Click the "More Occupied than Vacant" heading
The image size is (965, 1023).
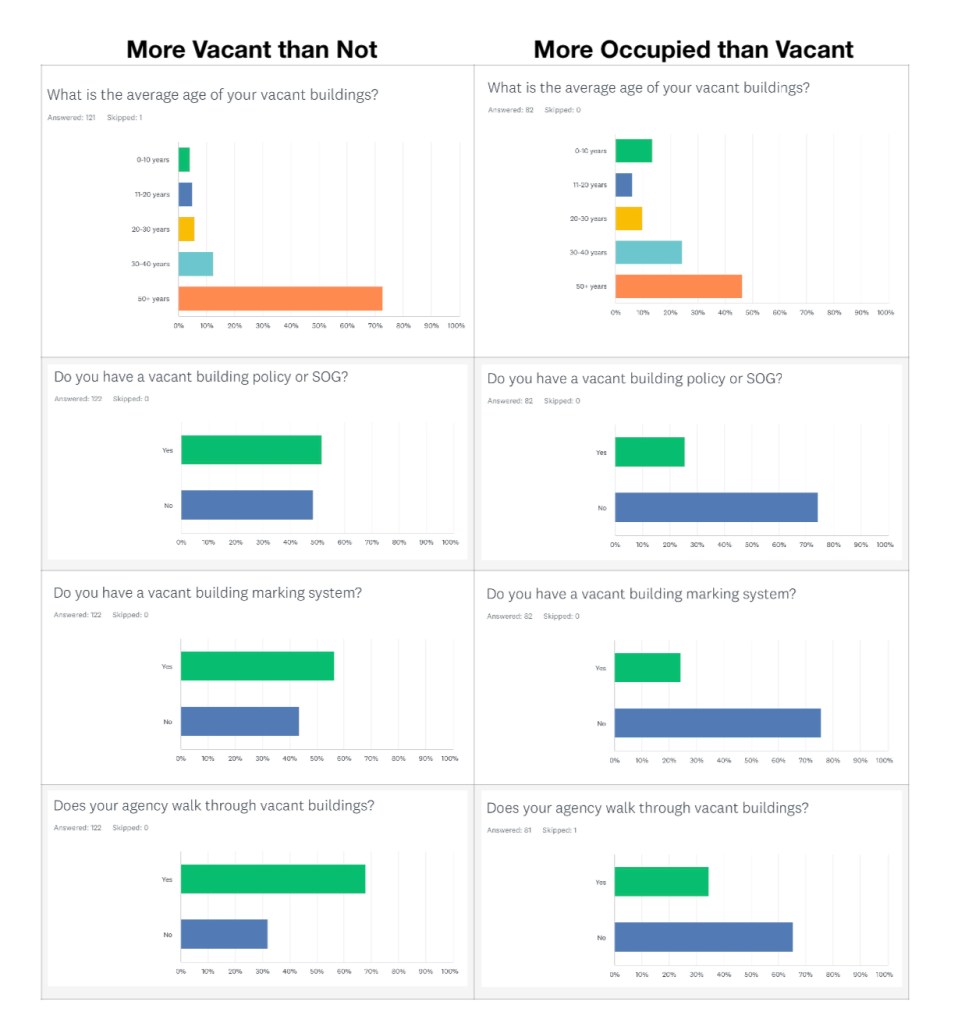point(694,49)
